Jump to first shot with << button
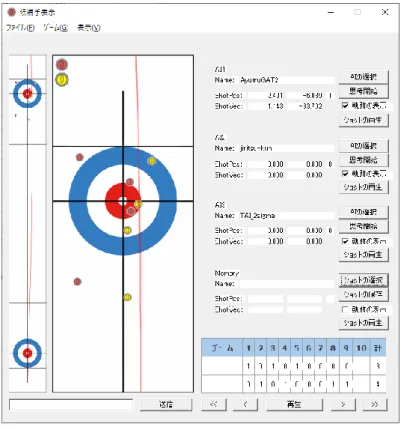 coord(214,405)
